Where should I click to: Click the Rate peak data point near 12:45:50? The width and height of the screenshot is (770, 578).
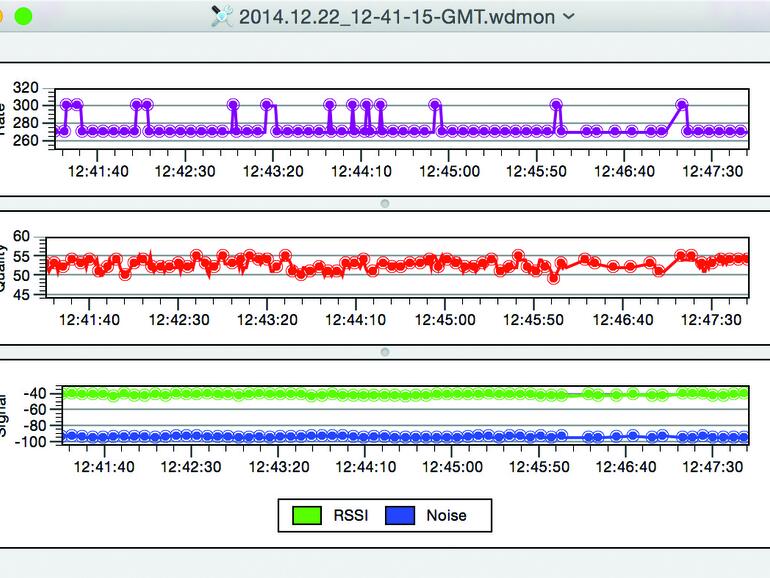[556, 105]
